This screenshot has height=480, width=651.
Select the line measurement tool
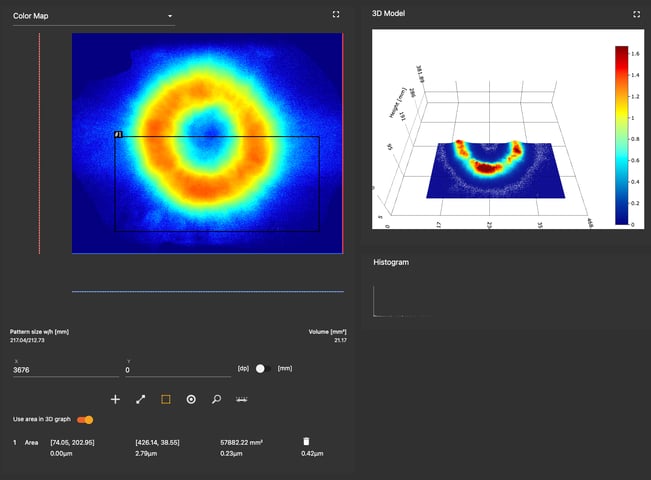click(x=140, y=399)
